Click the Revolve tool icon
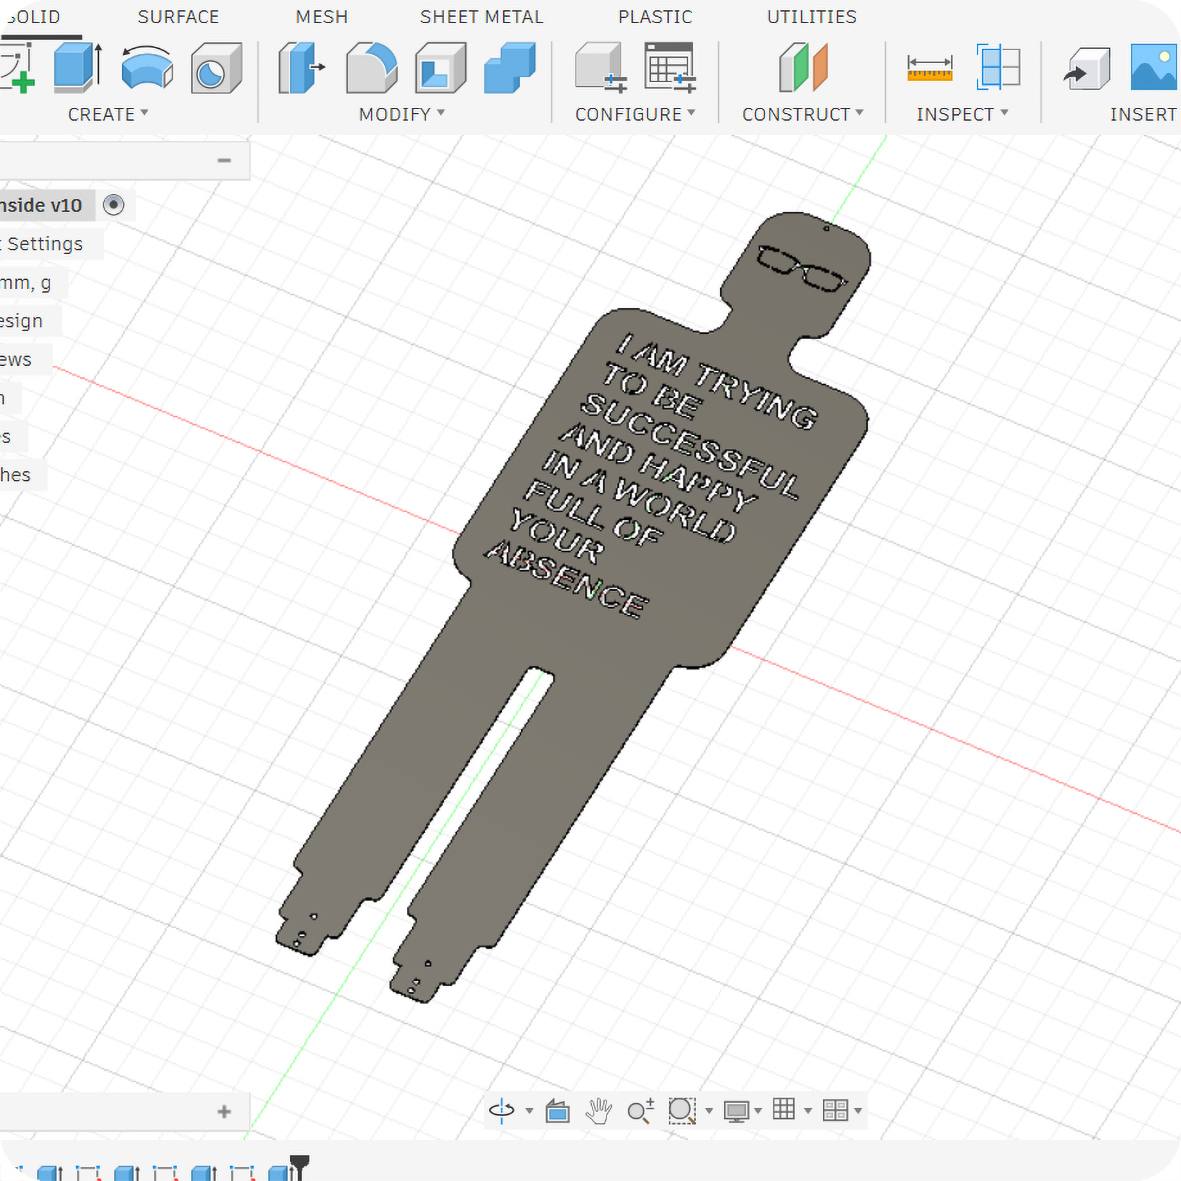This screenshot has width=1181, height=1181. click(147, 68)
